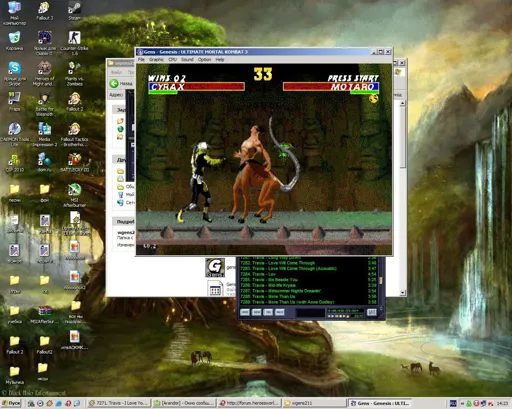Click the Winamp playlist scrollbar handle
The image size is (512, 409).
tap(381, 280)
